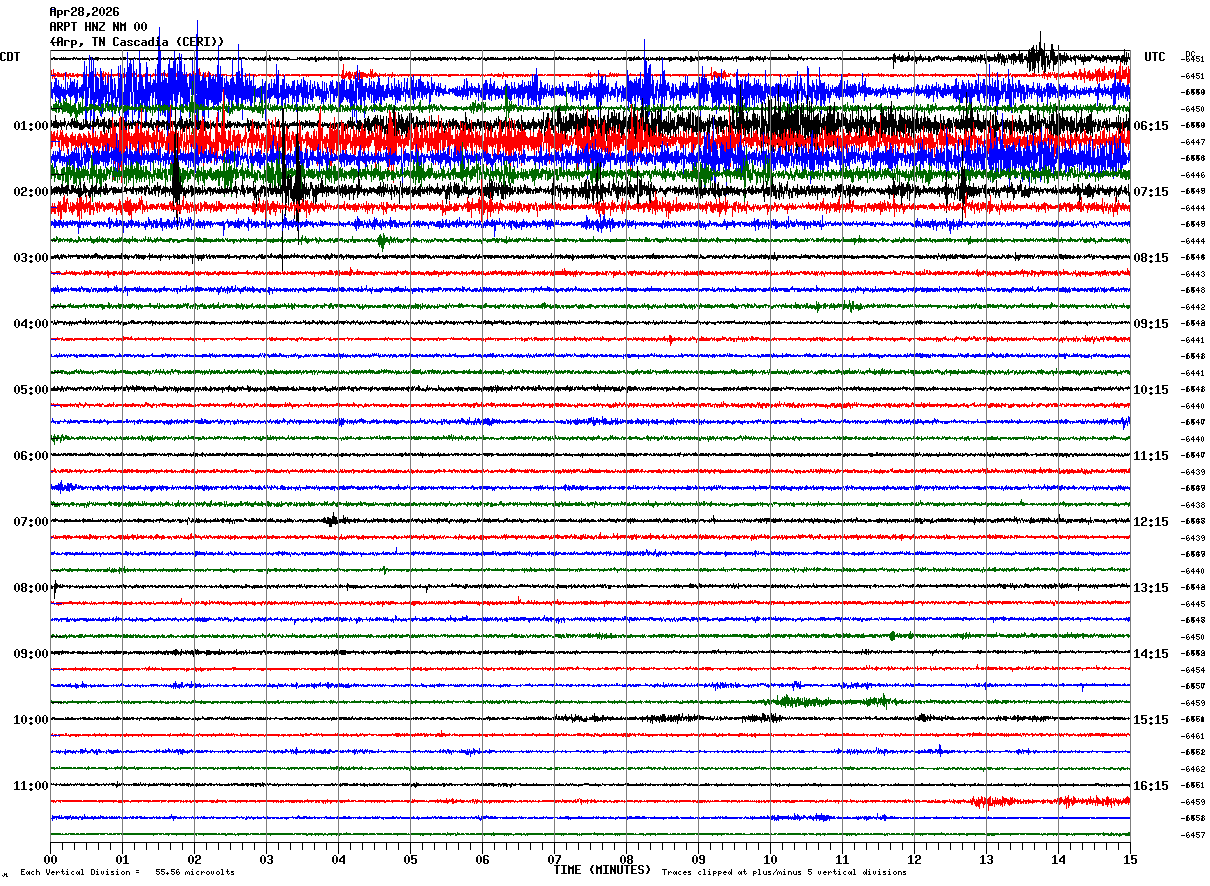This screenshot has height=886, width=1210.
Task: Click minute tick label "03" on the bottom axis
Action: tap(266, 859)
